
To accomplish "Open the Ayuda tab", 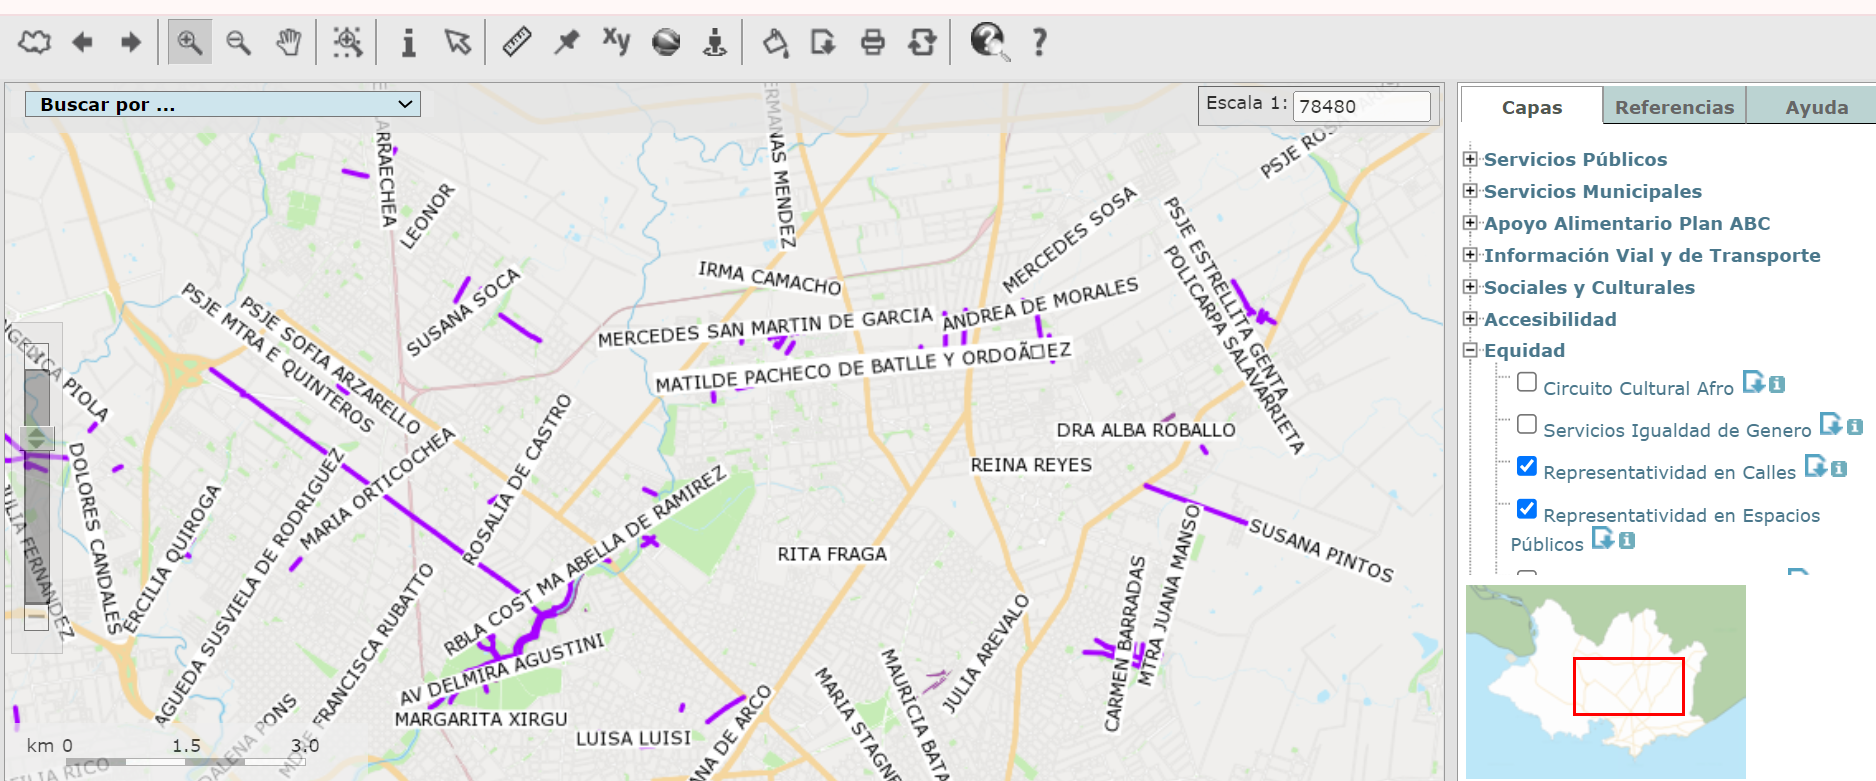I will [1816, 106].
